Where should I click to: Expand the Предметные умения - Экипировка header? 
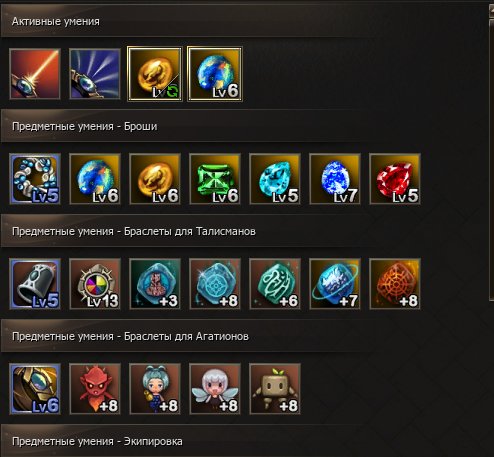[243, 441]
